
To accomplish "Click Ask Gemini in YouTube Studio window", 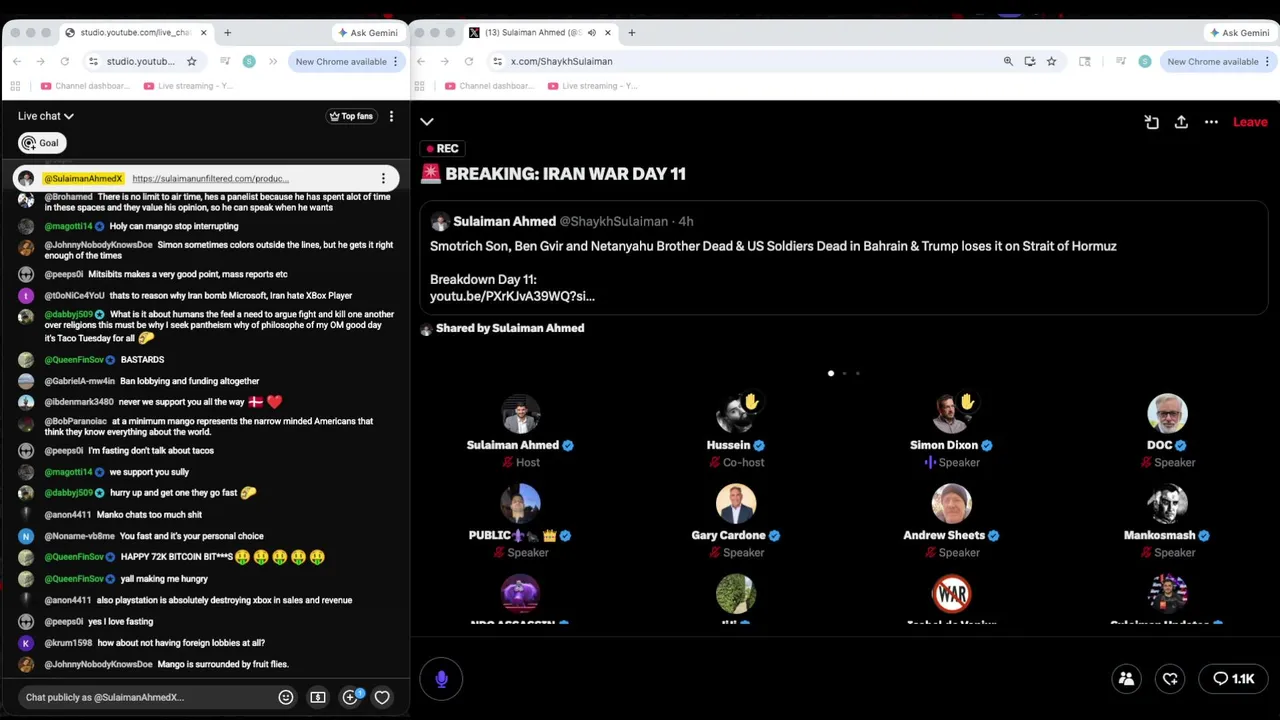I will pos(368,33).
